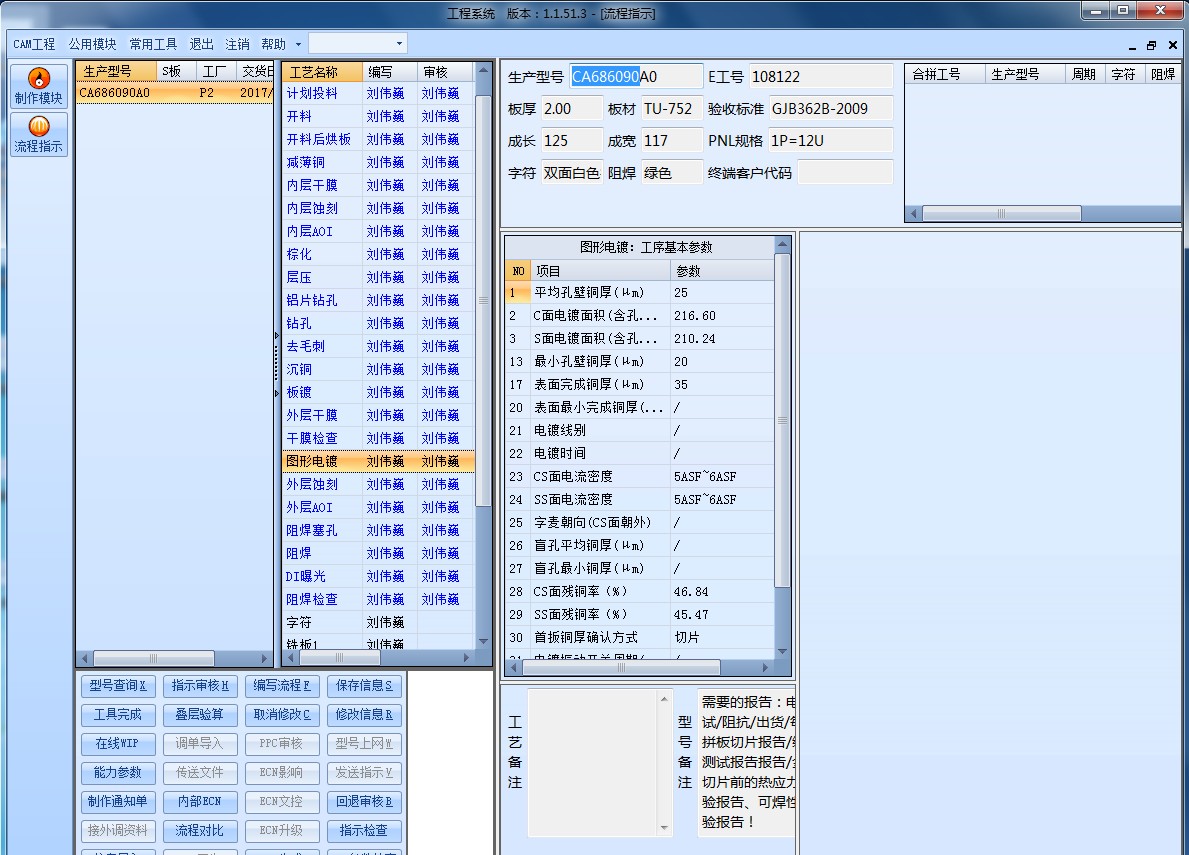The height and width of the screenshot is (855, 1189).
Task: Select the 开料后烘板 process row
Action: (378, 139)
